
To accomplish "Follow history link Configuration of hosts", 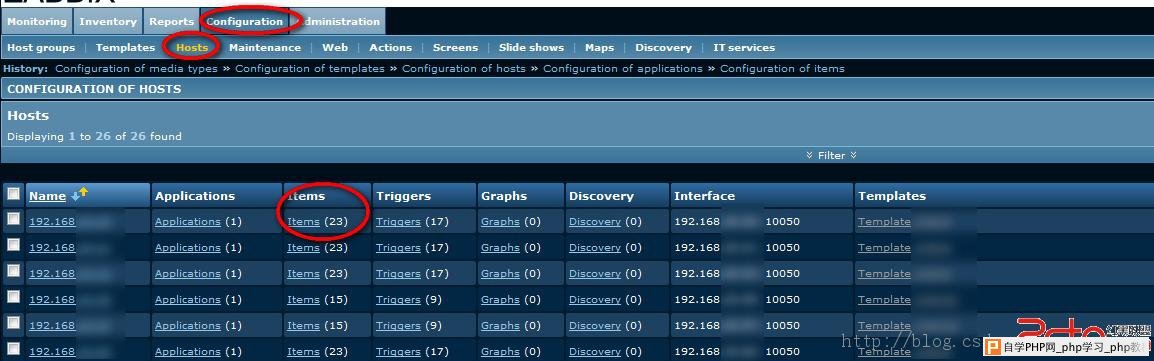I will 464,68.
